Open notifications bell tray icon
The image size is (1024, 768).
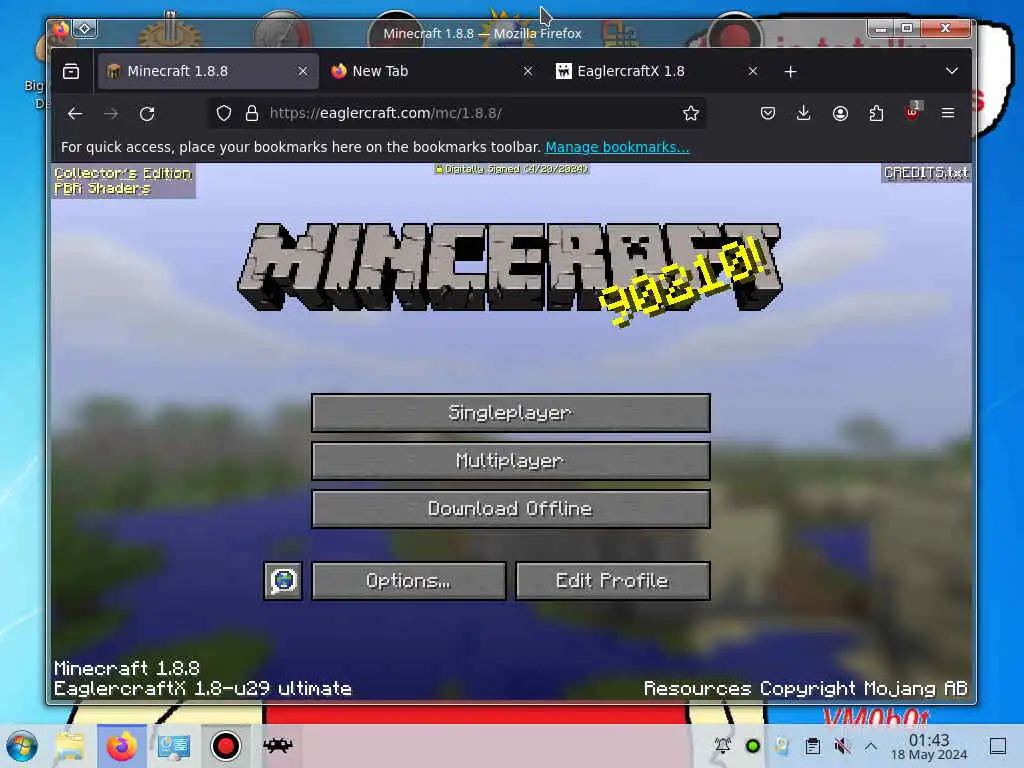723,745
